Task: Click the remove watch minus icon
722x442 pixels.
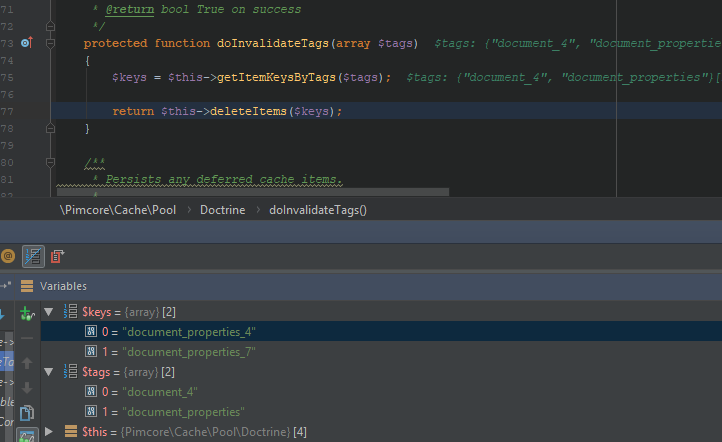Action: [27, 338]
